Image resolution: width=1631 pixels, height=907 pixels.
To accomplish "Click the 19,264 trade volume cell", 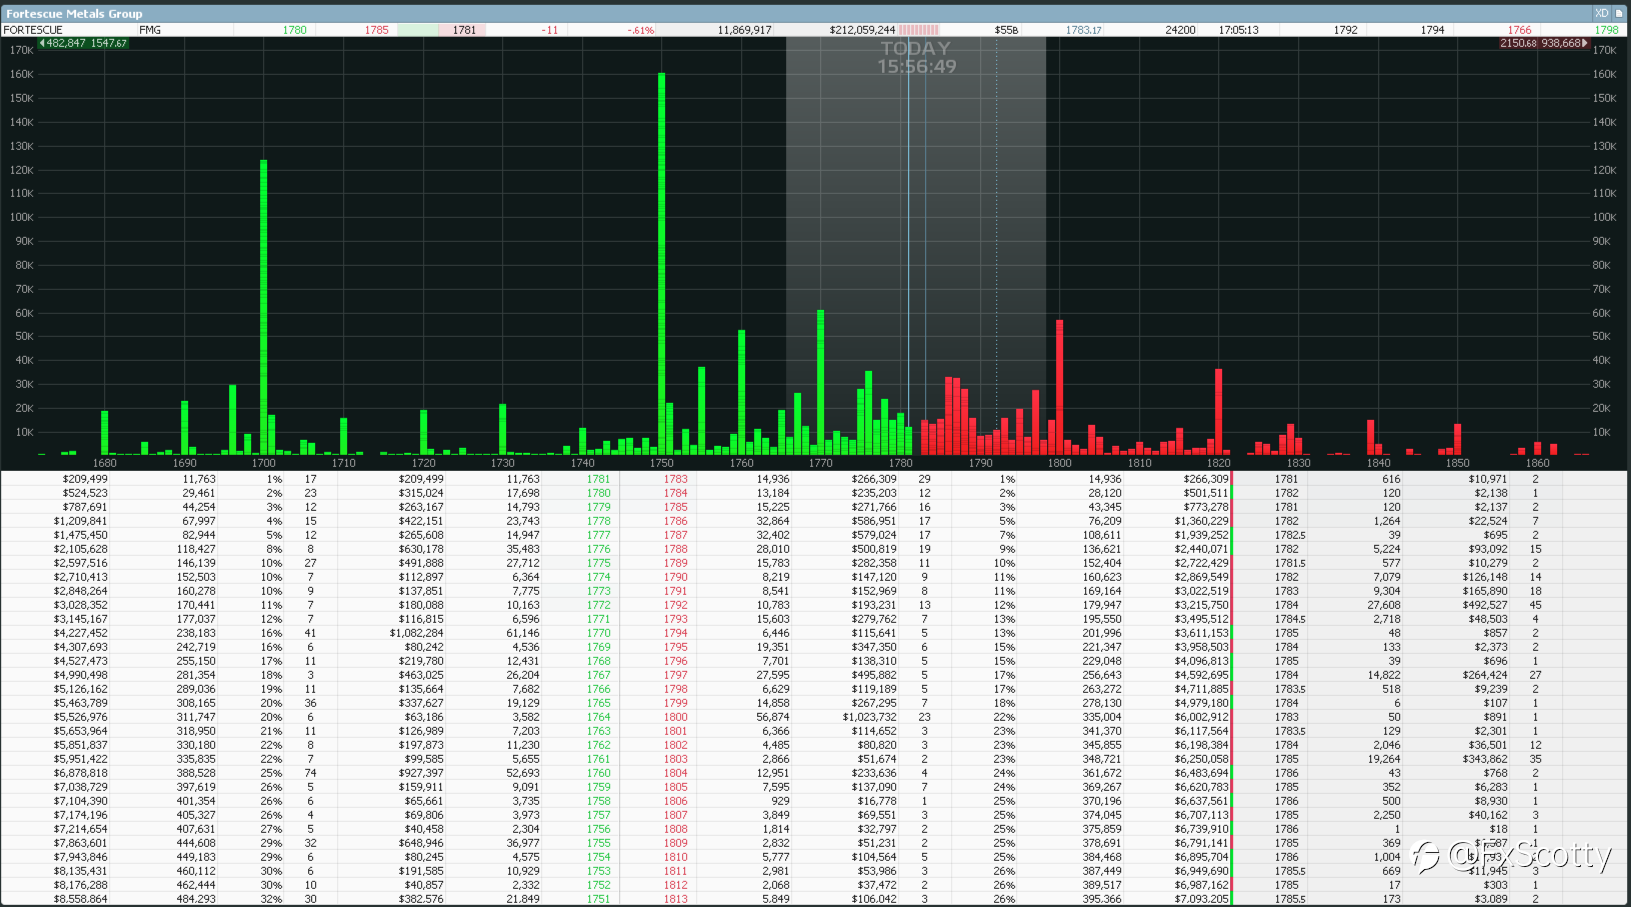I will tap(1384, 759).
